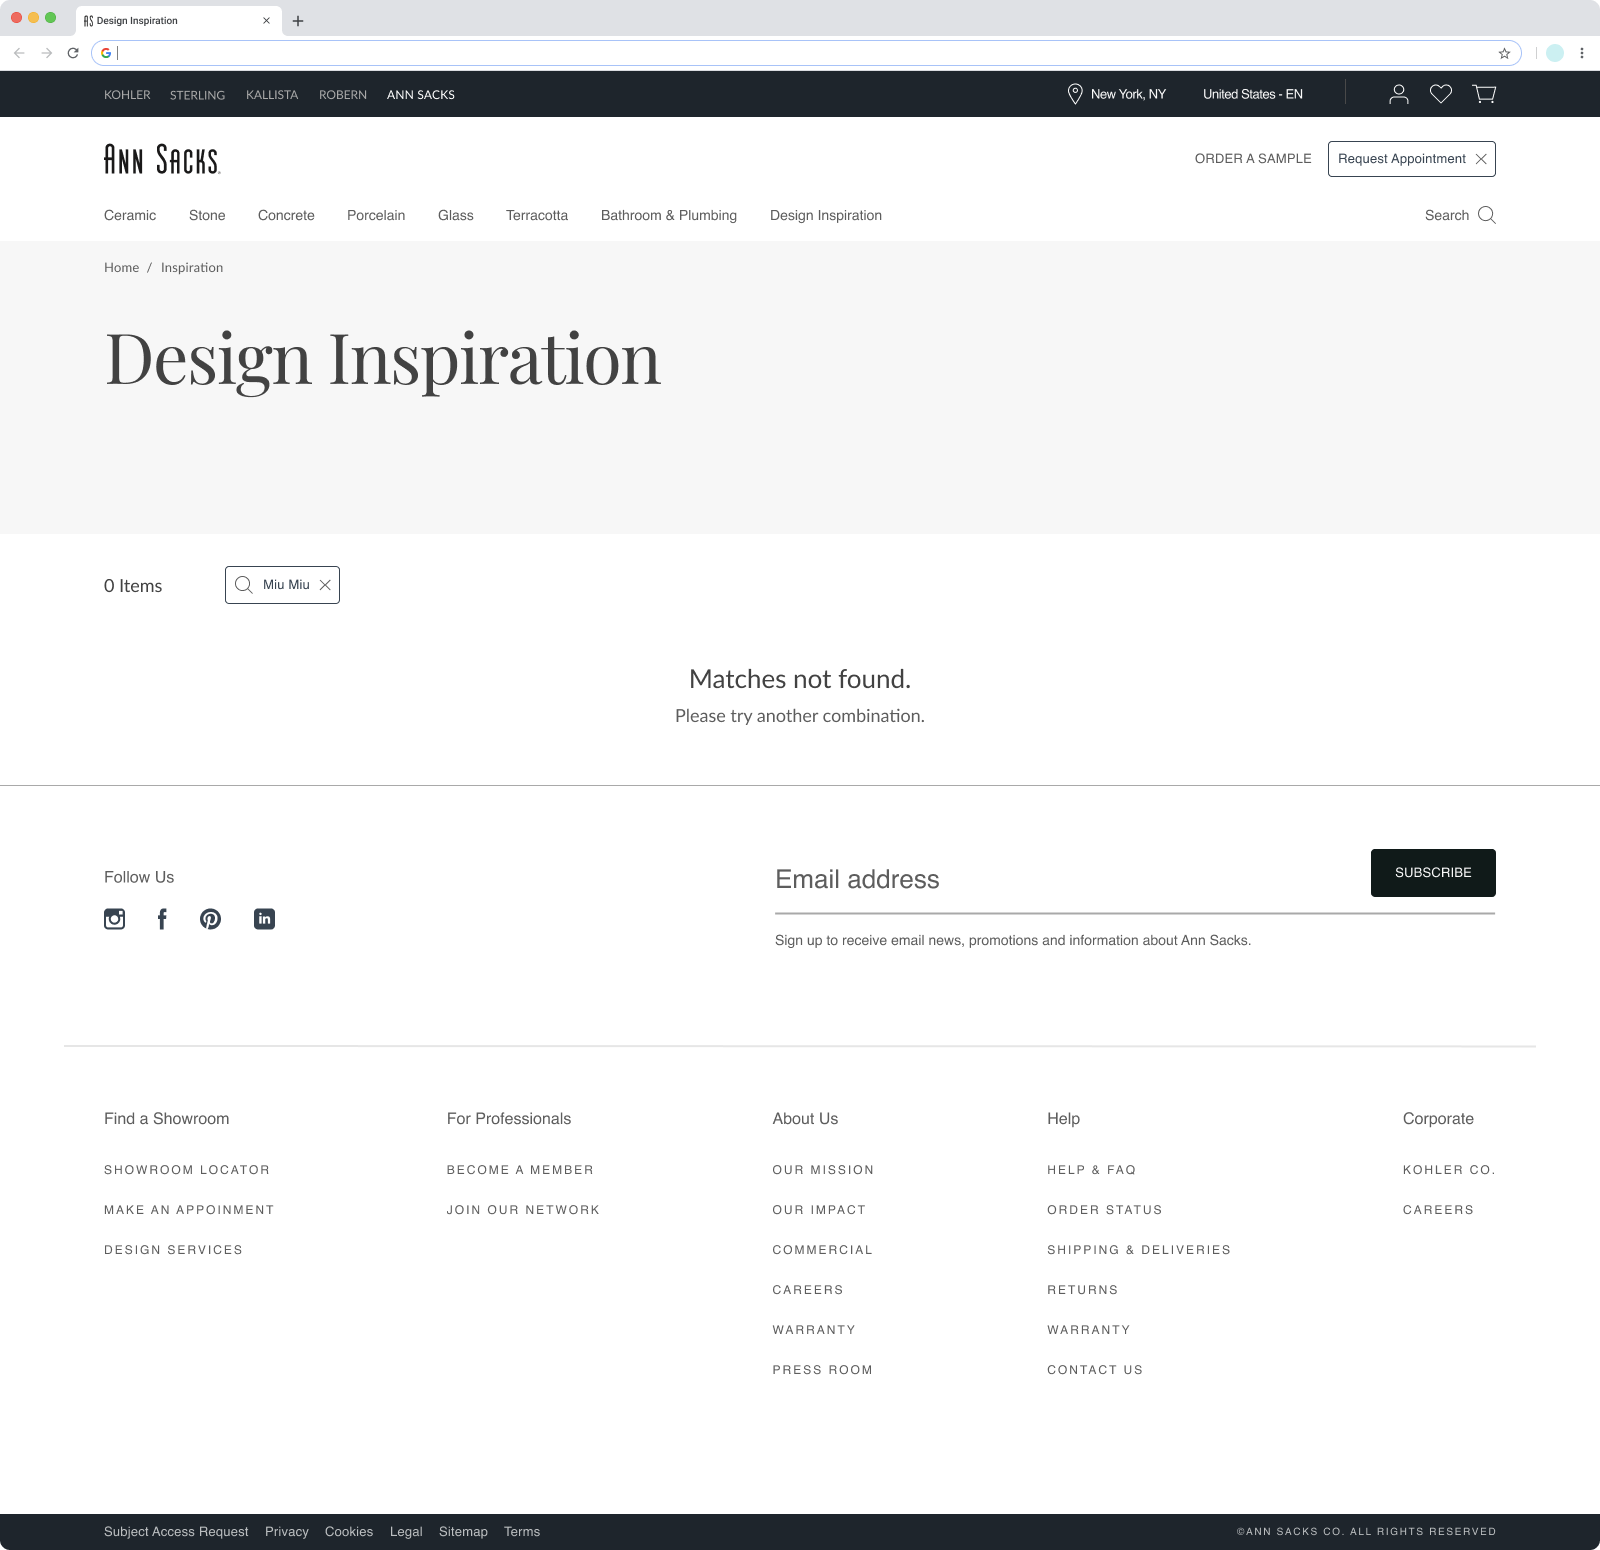Screen dimensions: 1600x1550
Task: Bookmark this page with the star
Action: (1504, 53)
